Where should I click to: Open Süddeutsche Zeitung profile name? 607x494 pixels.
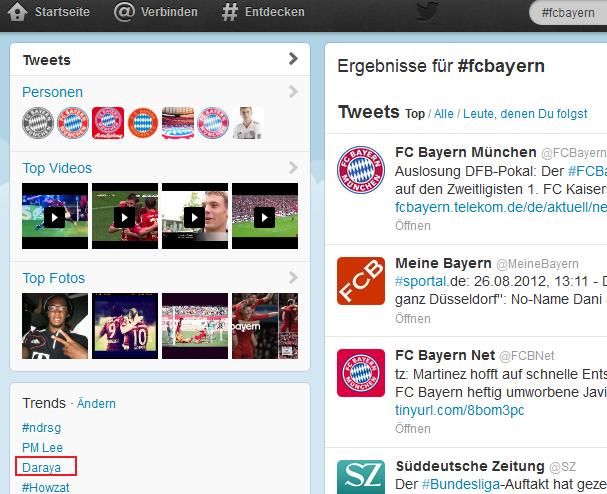pyautogui.click(x=470, y=466)
